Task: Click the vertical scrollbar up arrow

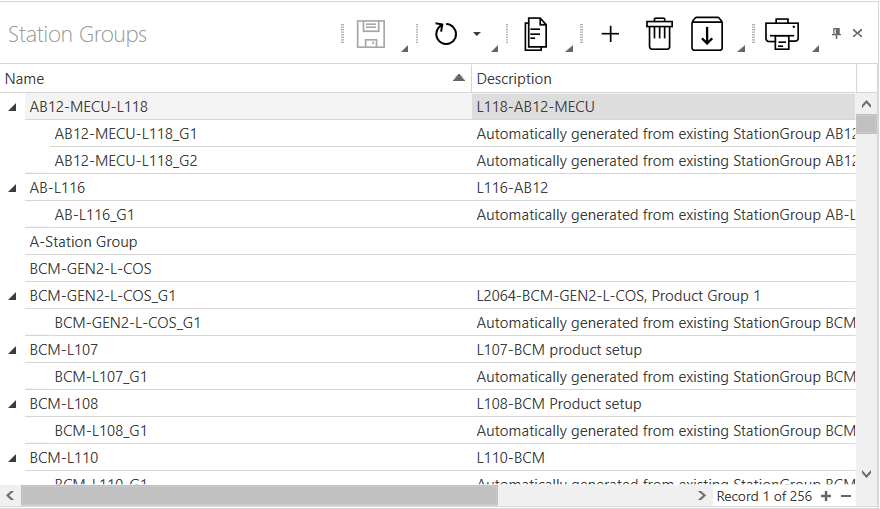Action: coord(867,104)
